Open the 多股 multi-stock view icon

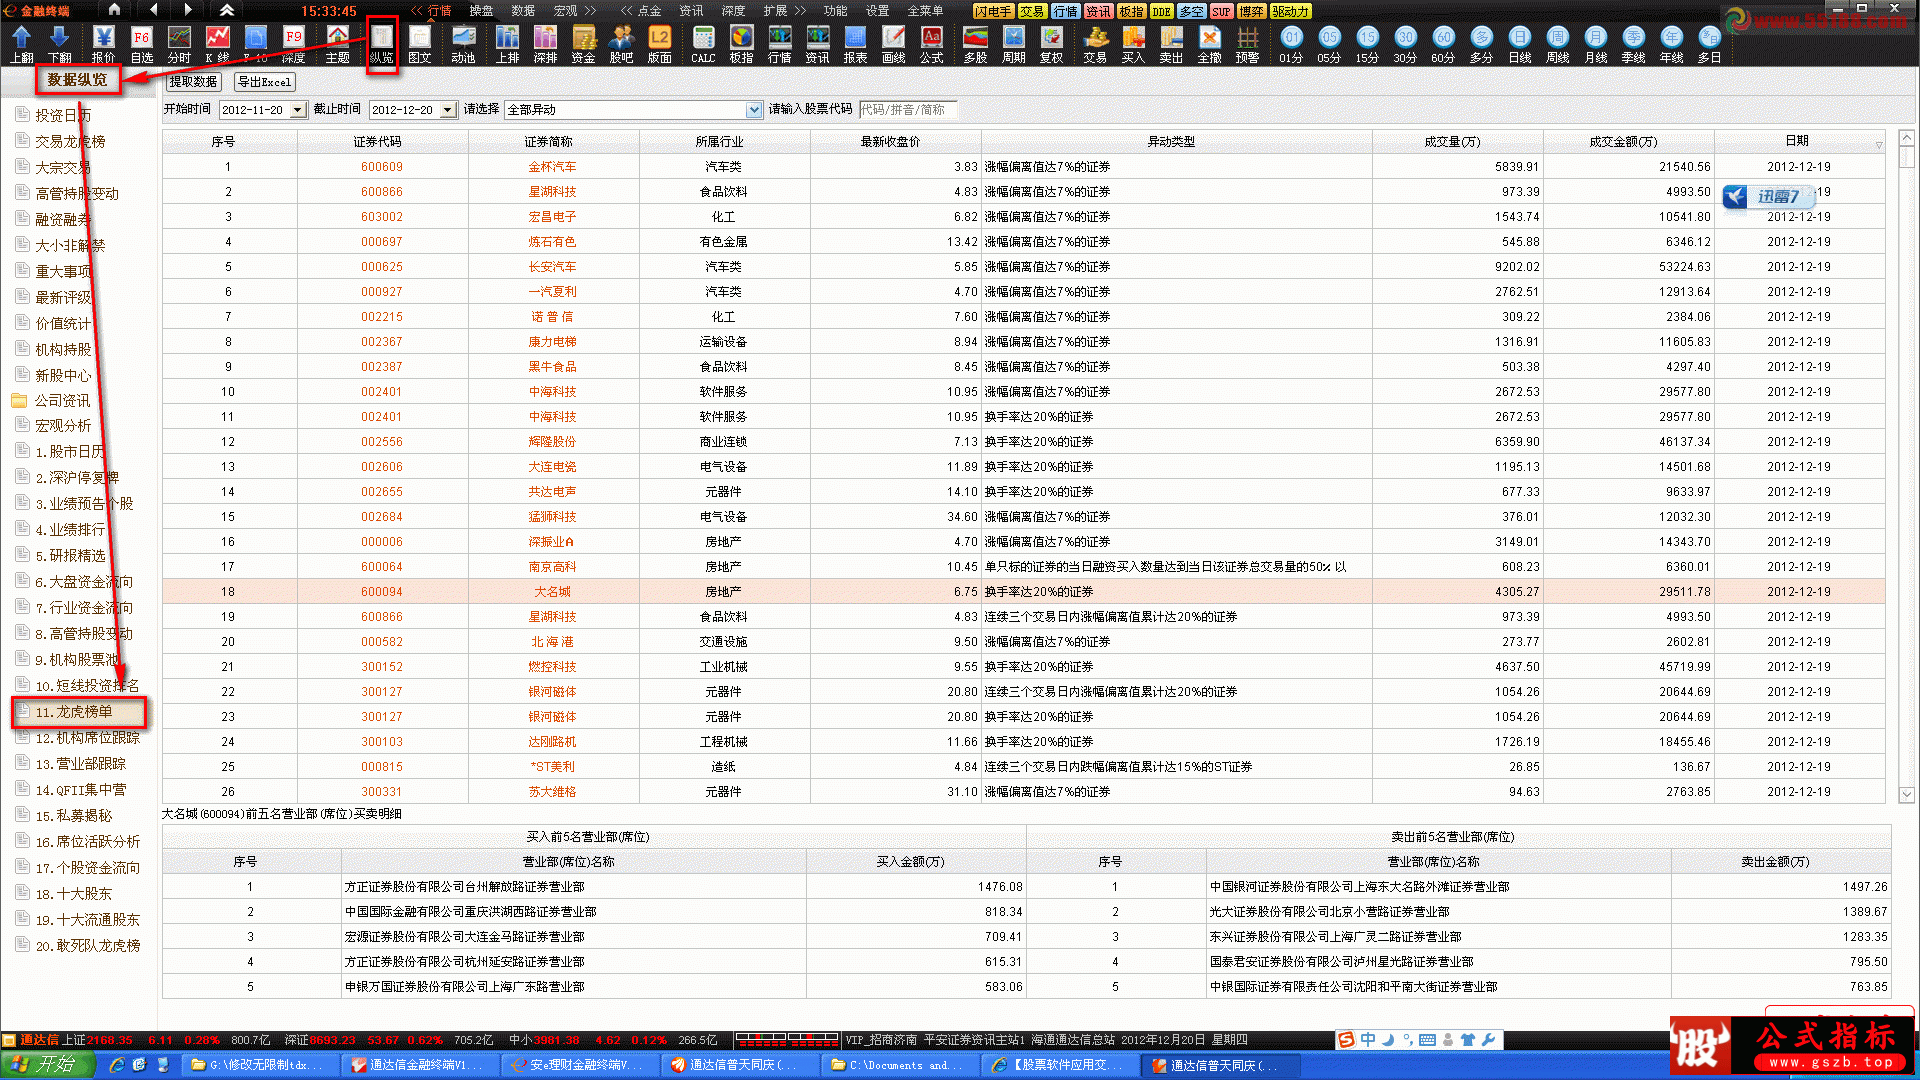975,44
